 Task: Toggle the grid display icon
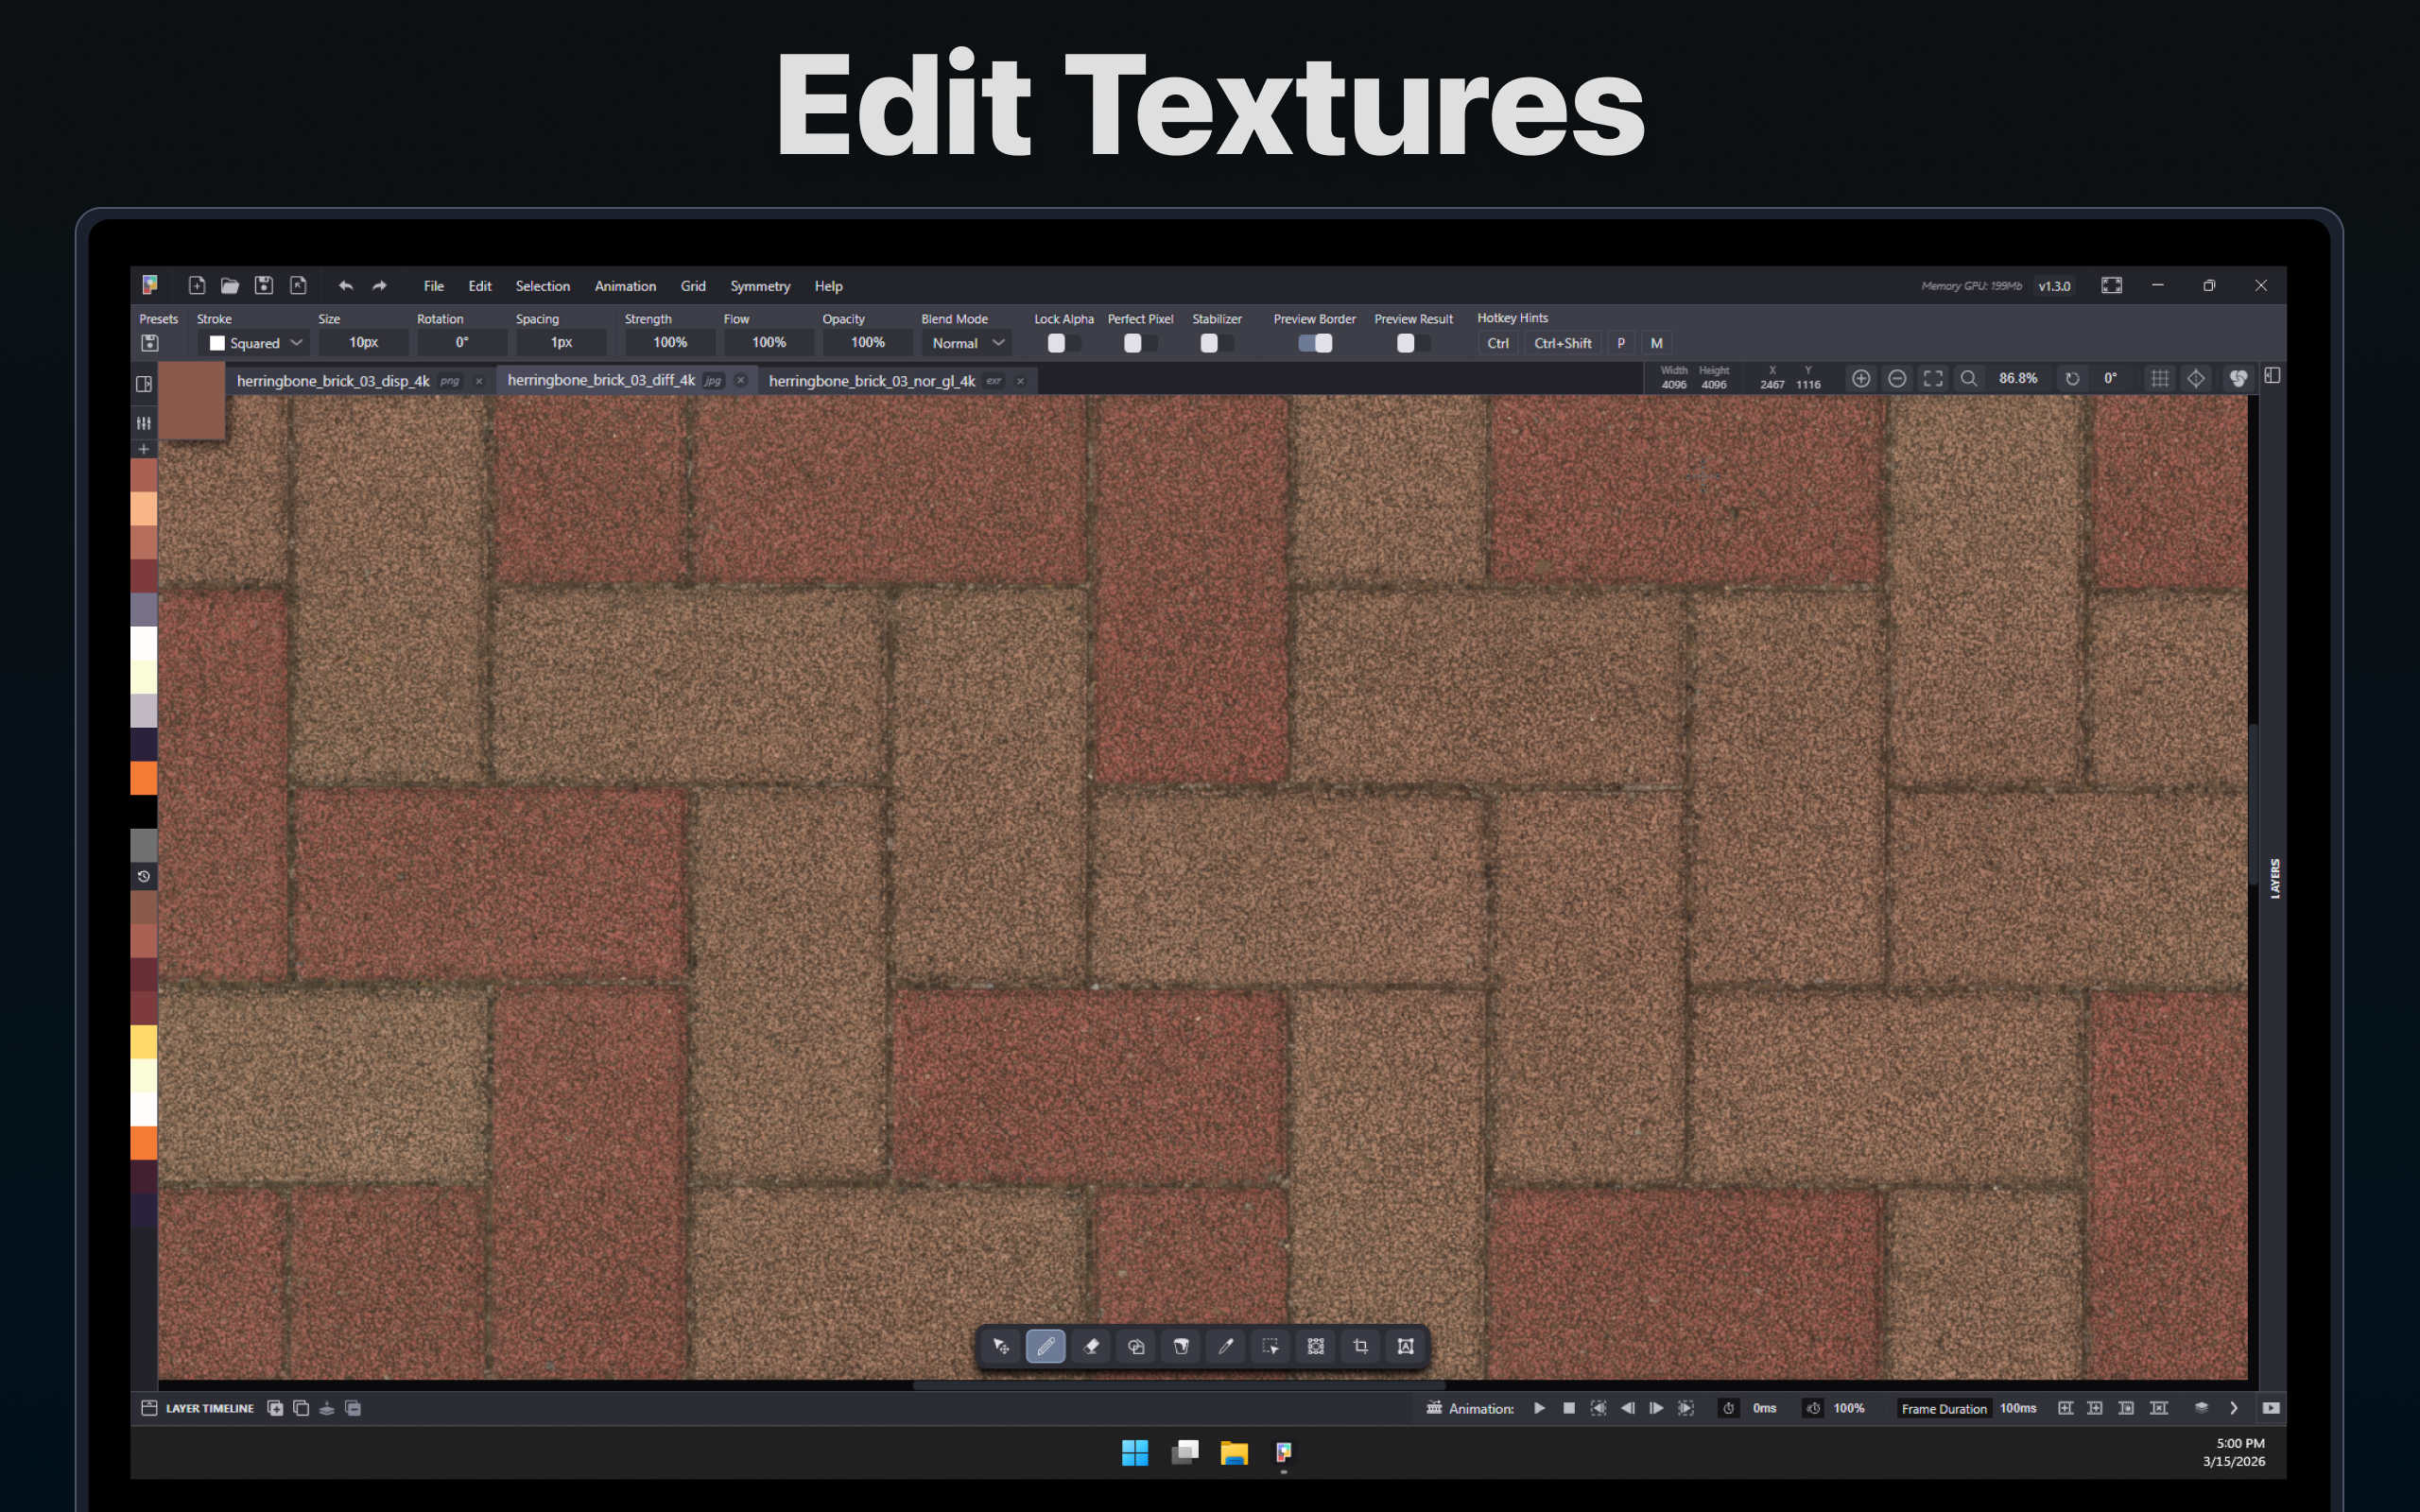click(2160, 378)
